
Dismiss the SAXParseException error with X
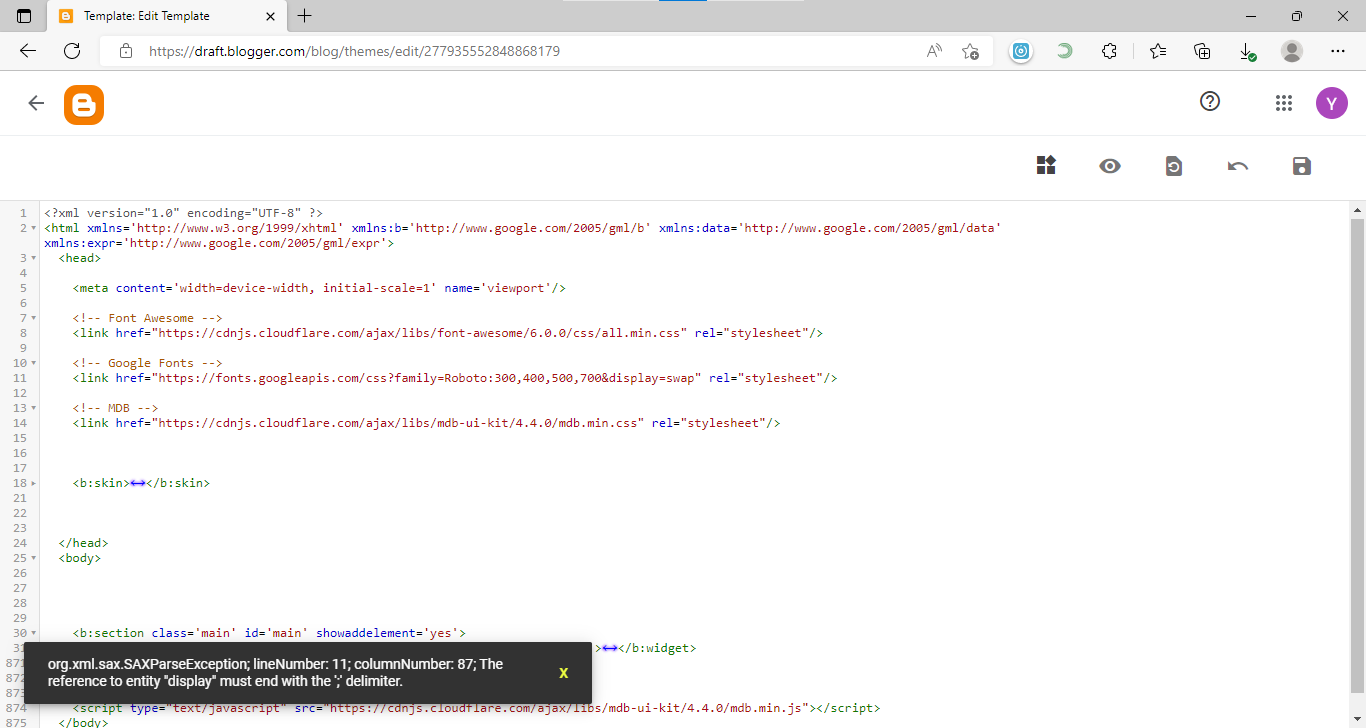tap(563, 673)
